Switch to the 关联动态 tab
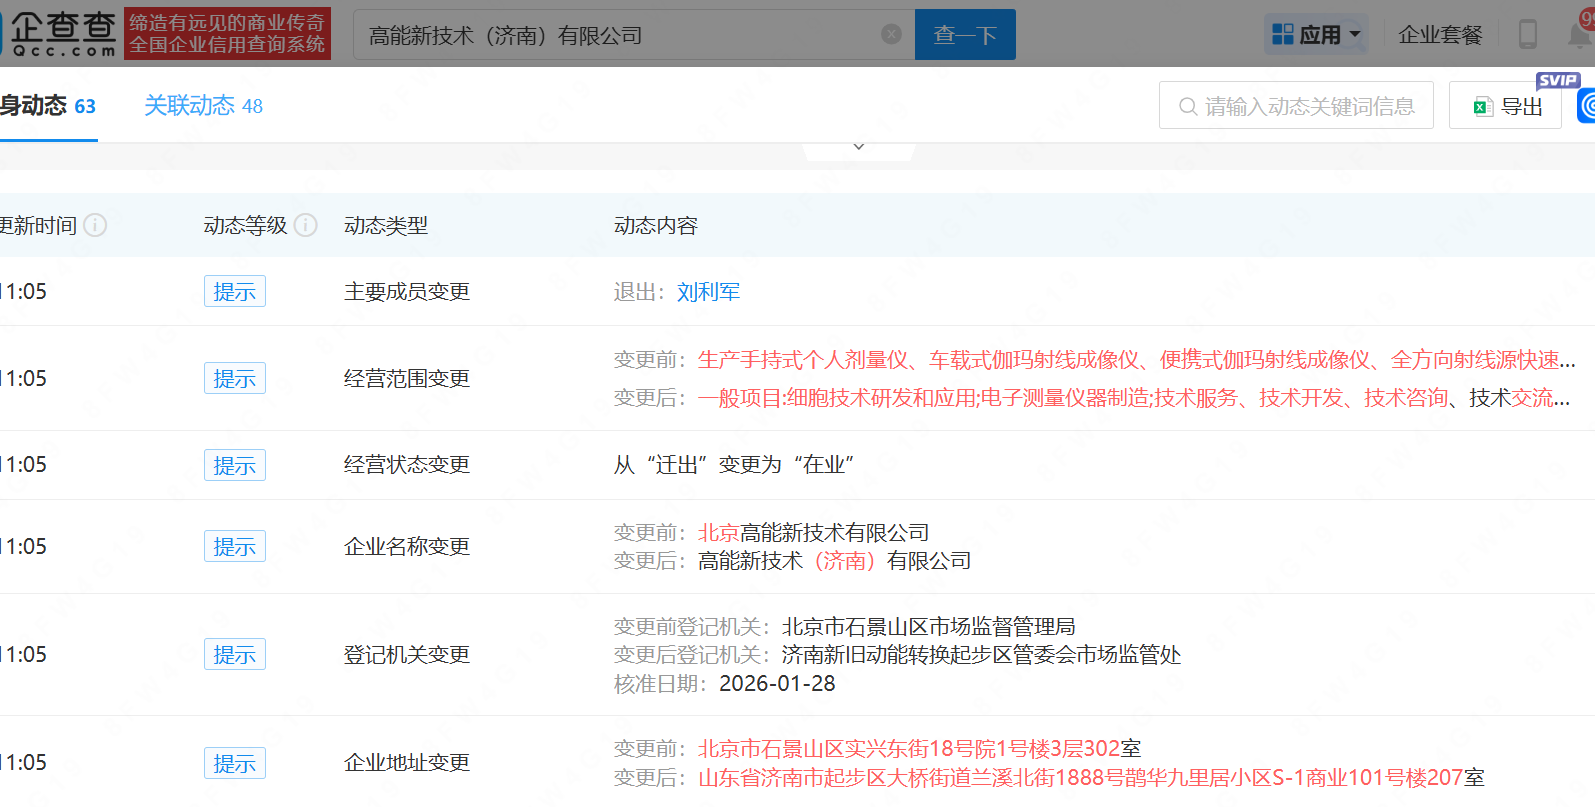The width and height of the screenshot is (1595, 807). point(203,106)
